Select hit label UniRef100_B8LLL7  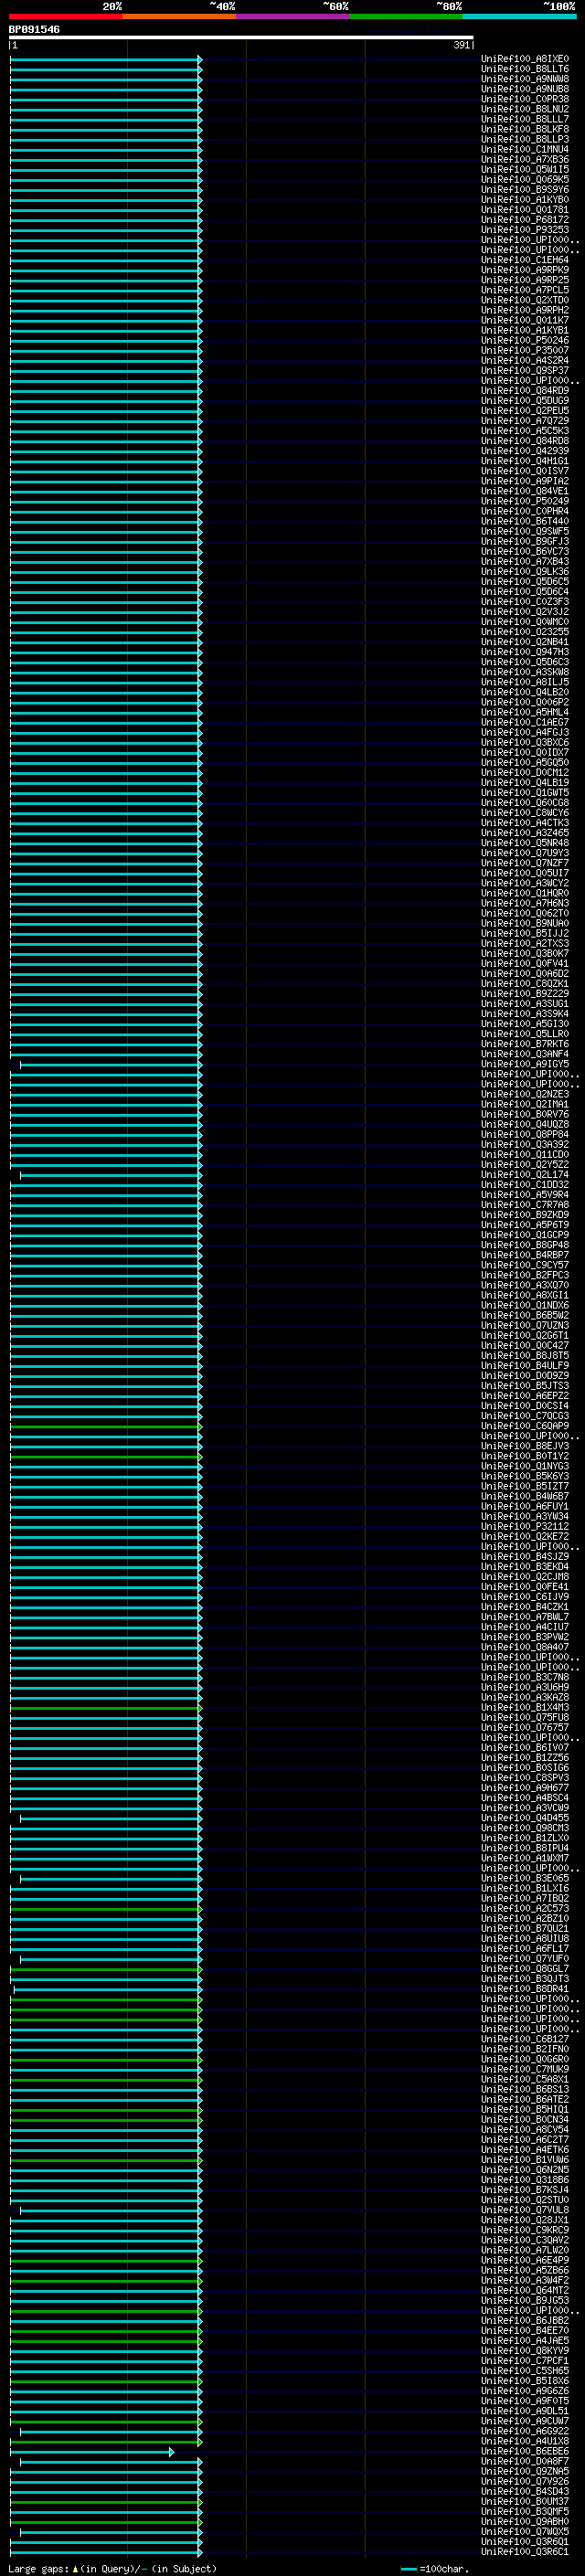pos(524,119)
